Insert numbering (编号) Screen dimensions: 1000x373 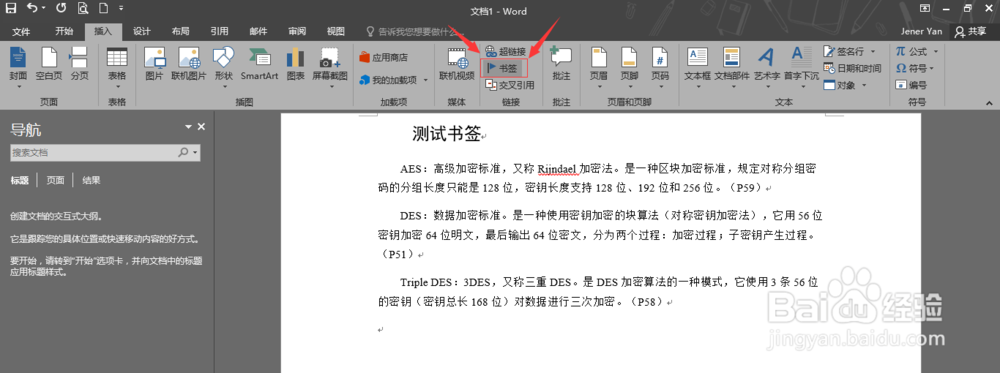(x=911, y=85)
